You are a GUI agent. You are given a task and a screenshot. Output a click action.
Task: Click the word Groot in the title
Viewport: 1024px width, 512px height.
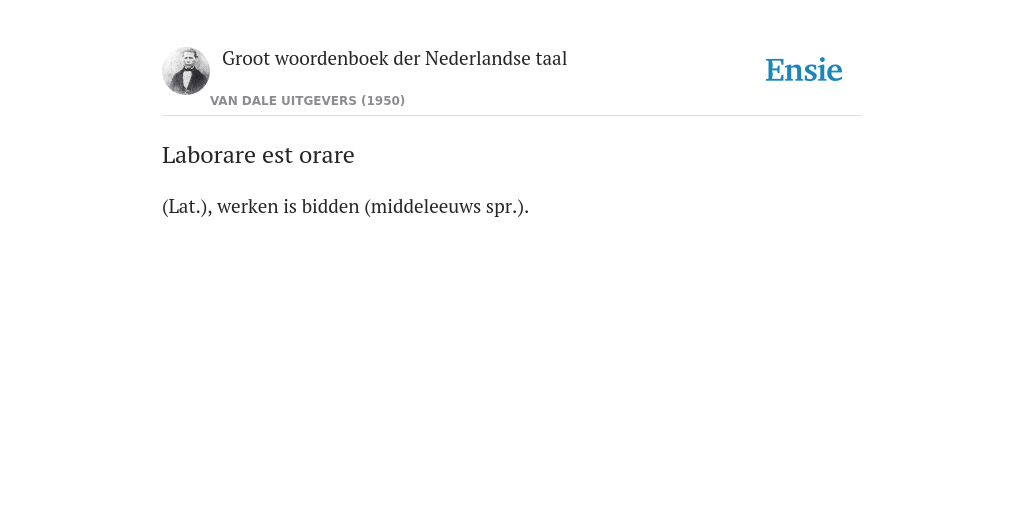tap(246, 59)
